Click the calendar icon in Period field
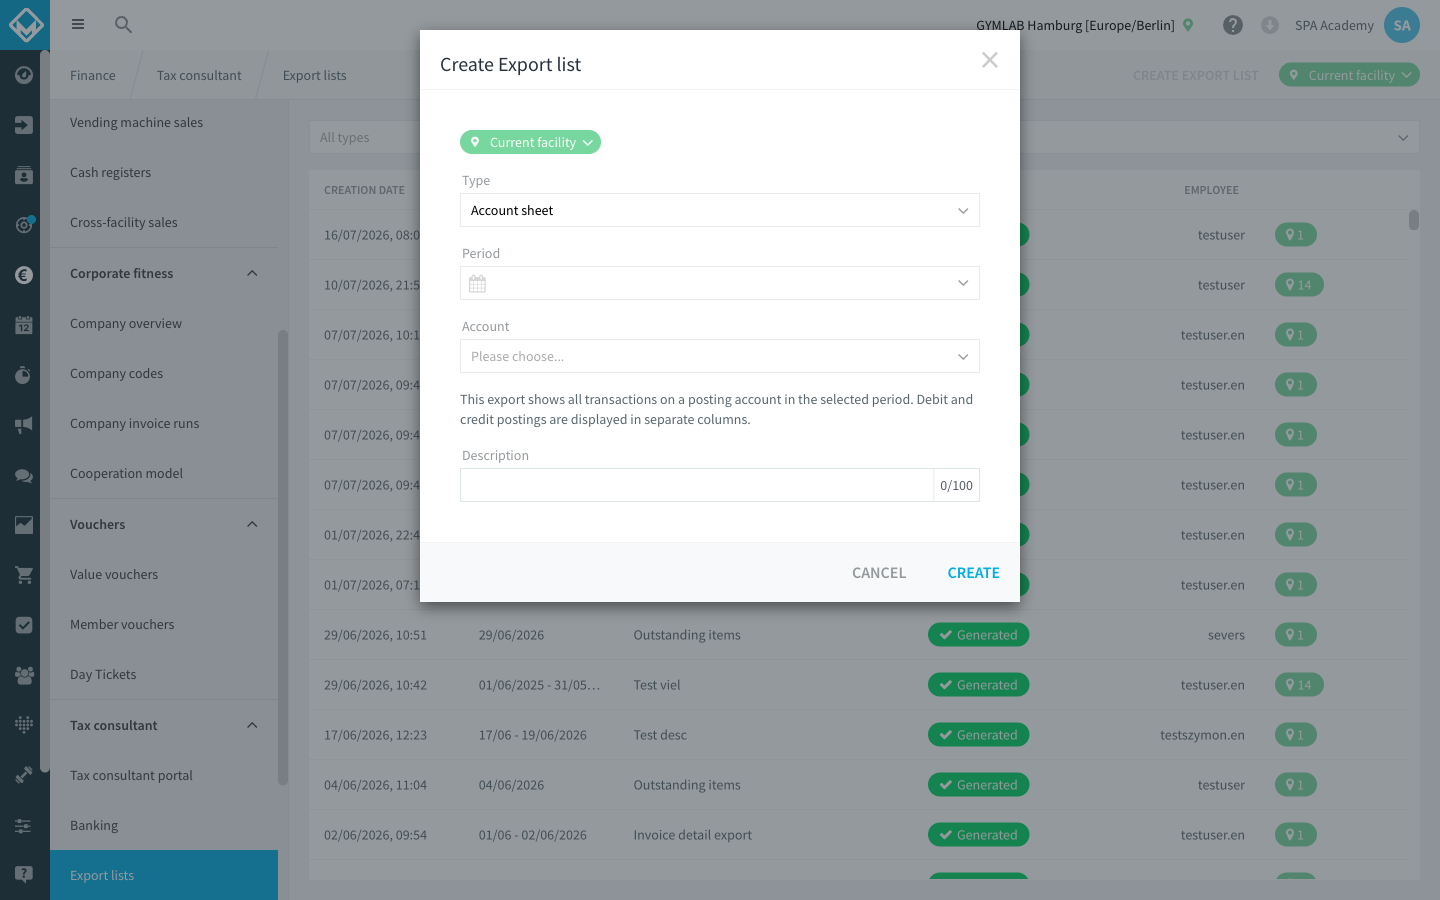 477,284
